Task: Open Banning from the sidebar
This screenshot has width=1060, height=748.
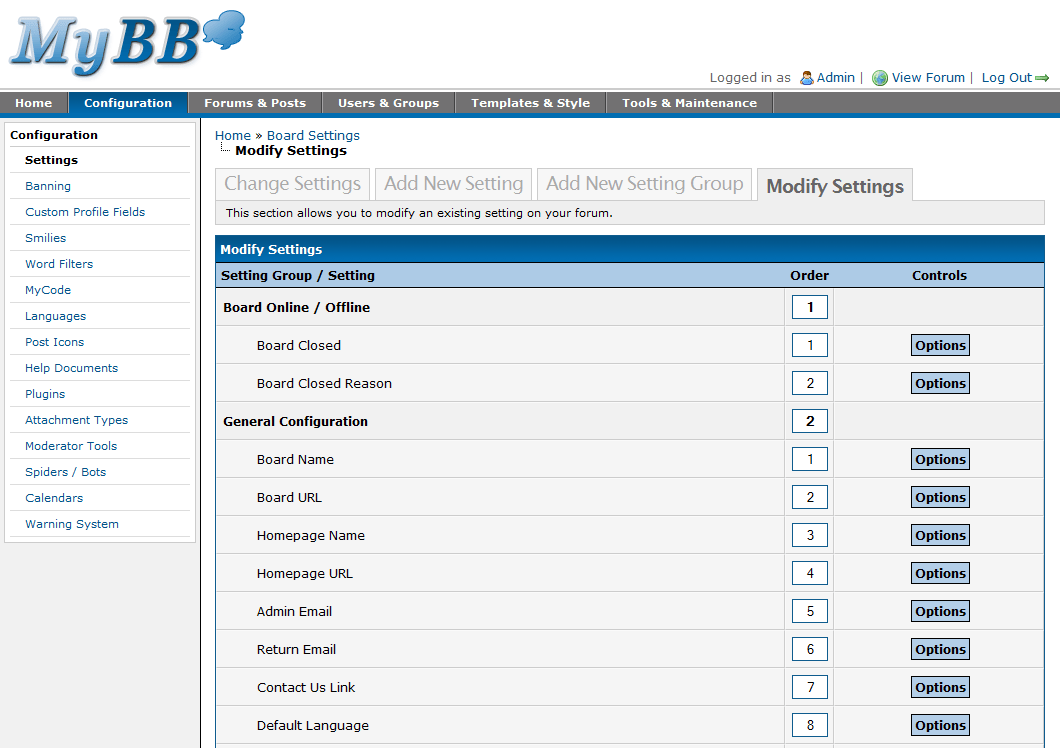Action: click(47, 185)
